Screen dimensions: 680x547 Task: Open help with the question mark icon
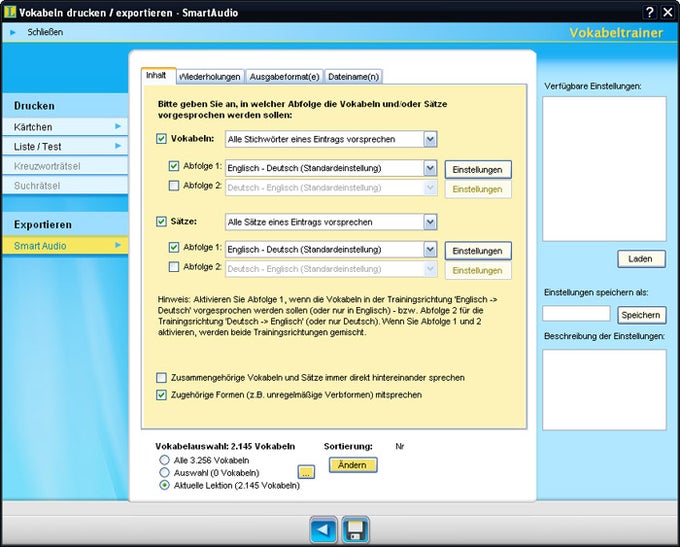click(649, 12)
